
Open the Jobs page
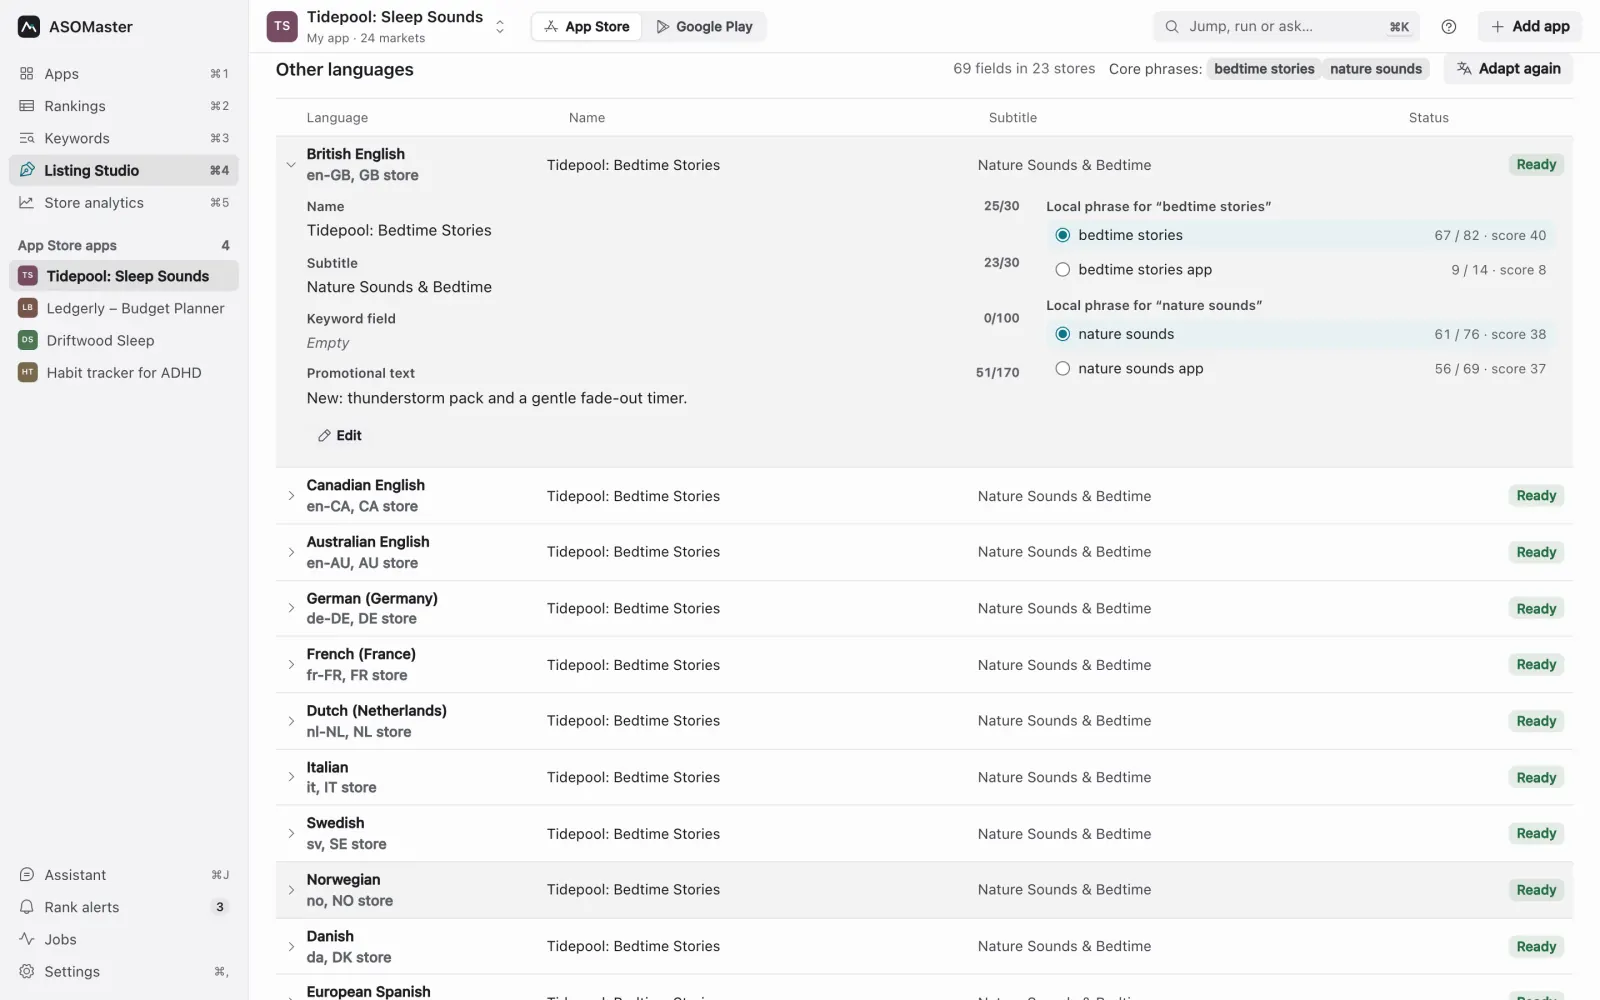point(124,939)
